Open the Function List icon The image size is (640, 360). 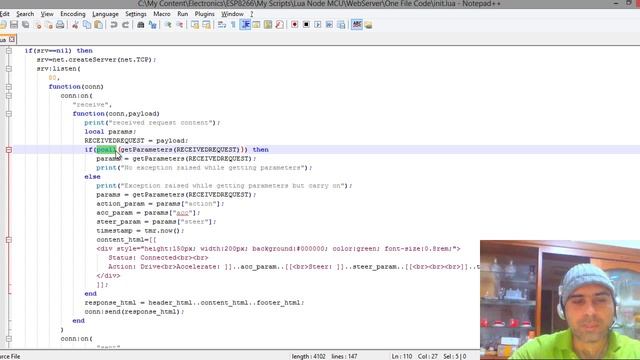point(280,25)
